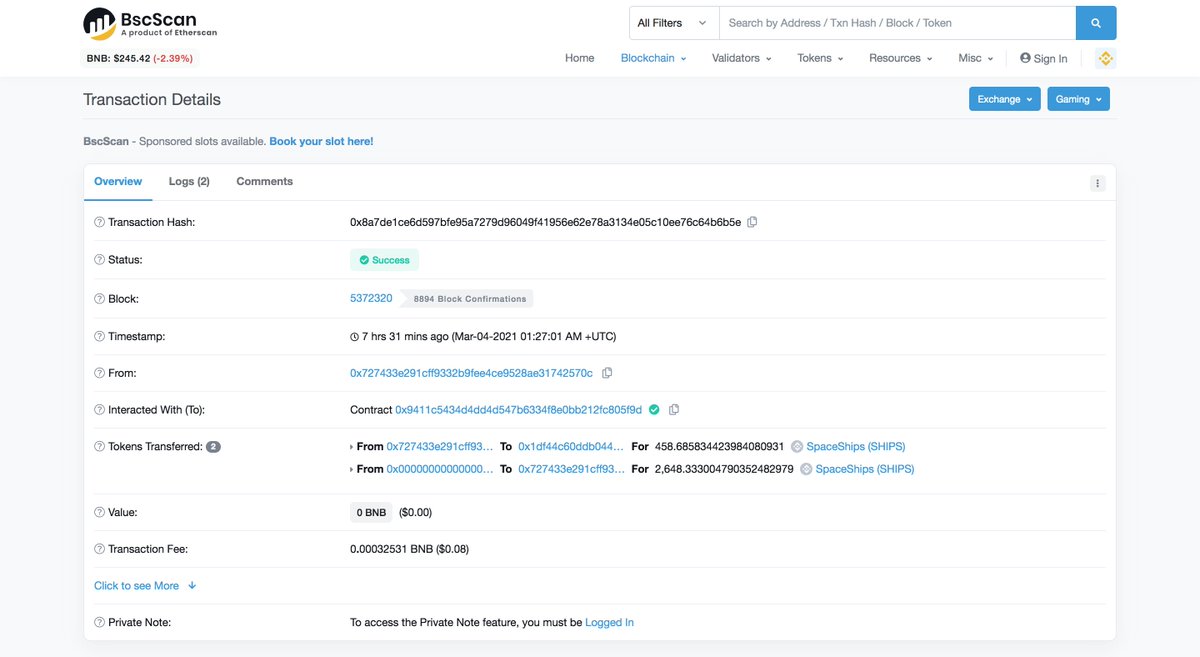Click the help icon next to Status

[99, 260]
